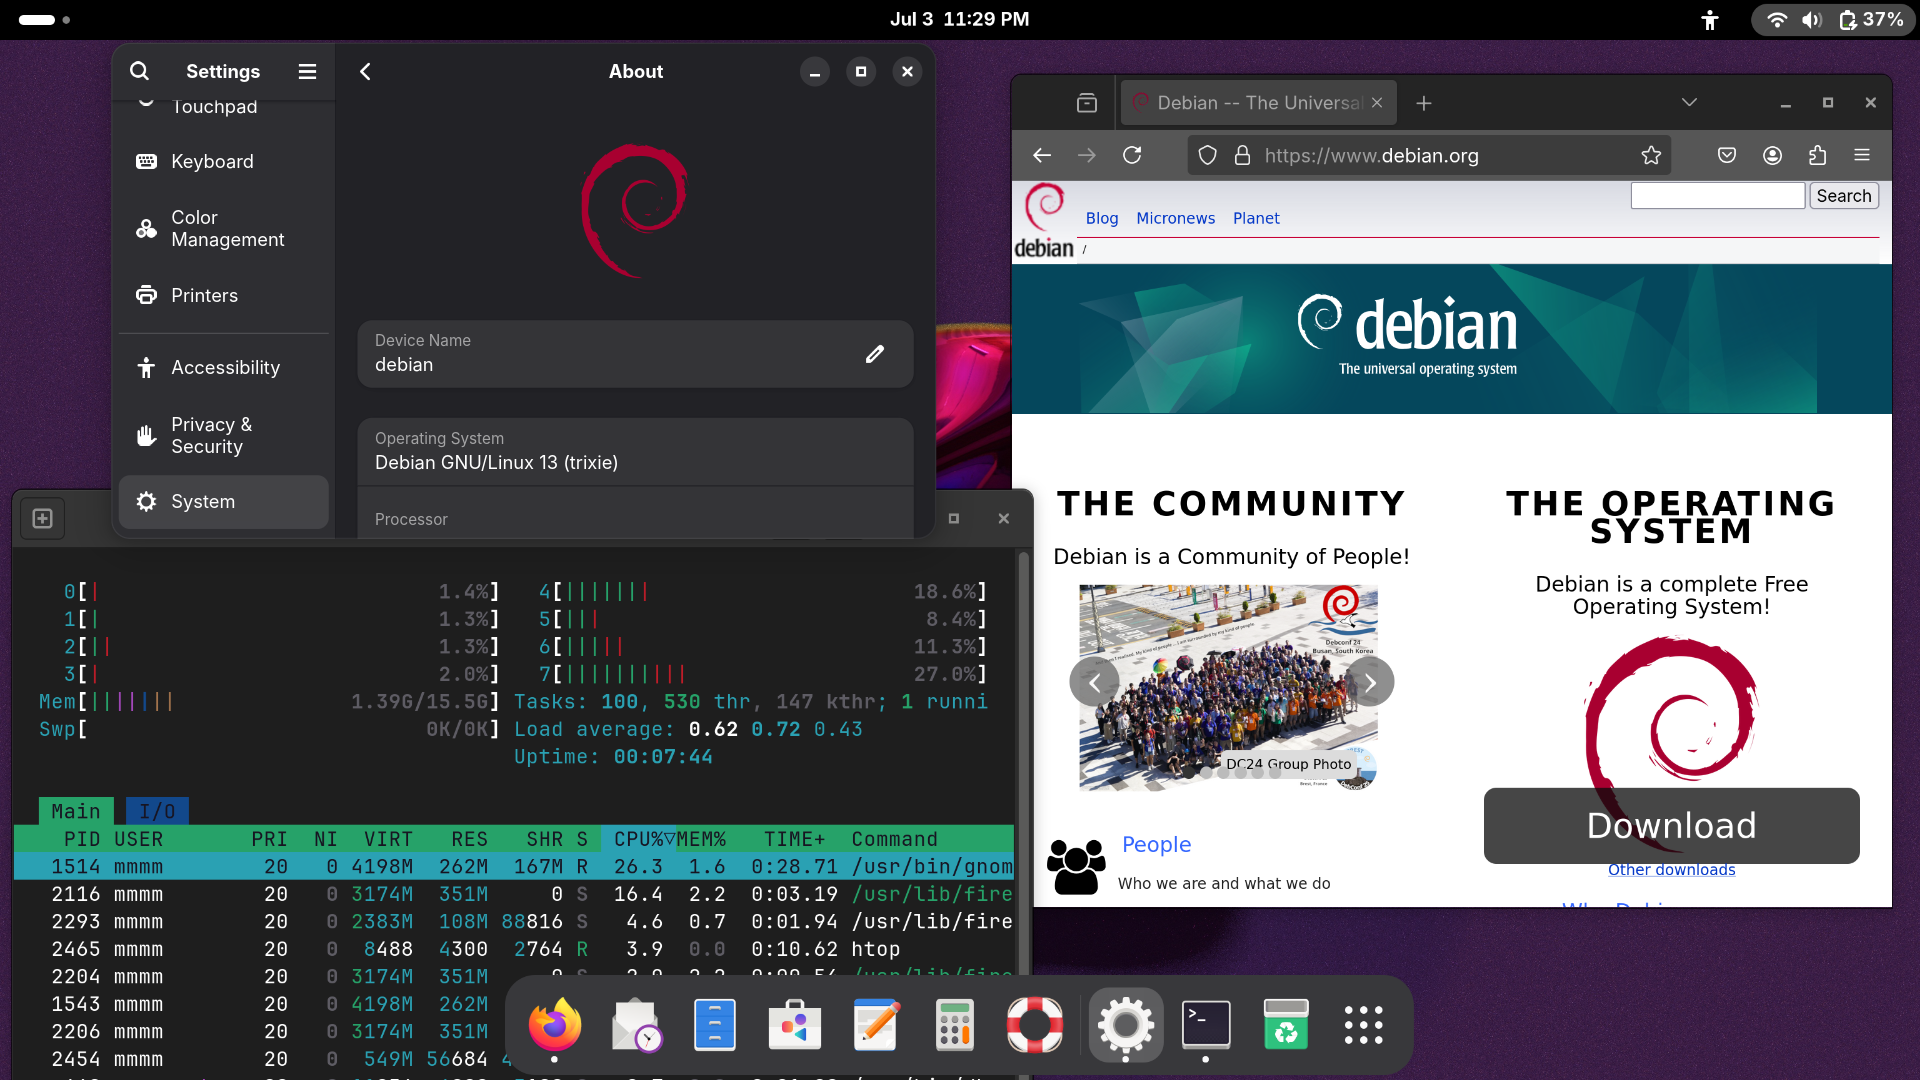Open clock calendar in top bar

click(959, 19)
